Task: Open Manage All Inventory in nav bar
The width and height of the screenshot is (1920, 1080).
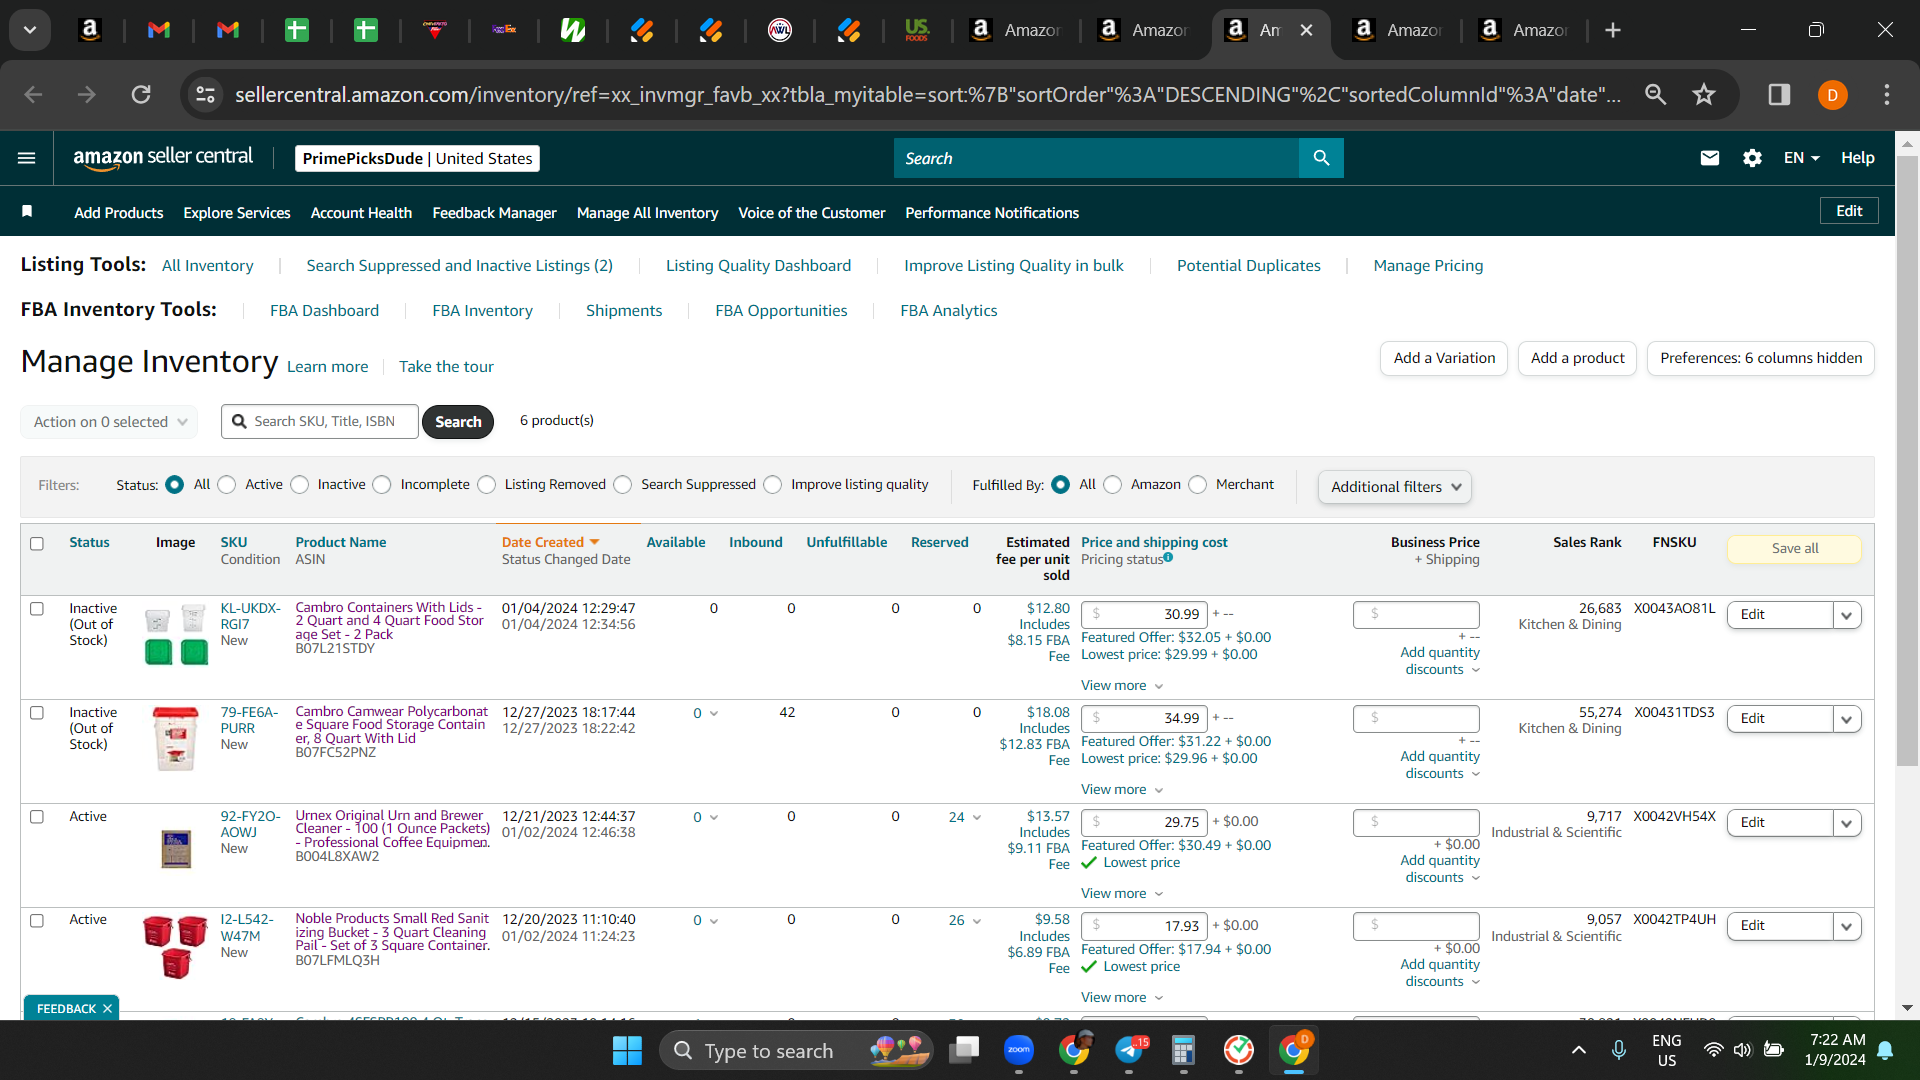Action: [x=647, y=213]
